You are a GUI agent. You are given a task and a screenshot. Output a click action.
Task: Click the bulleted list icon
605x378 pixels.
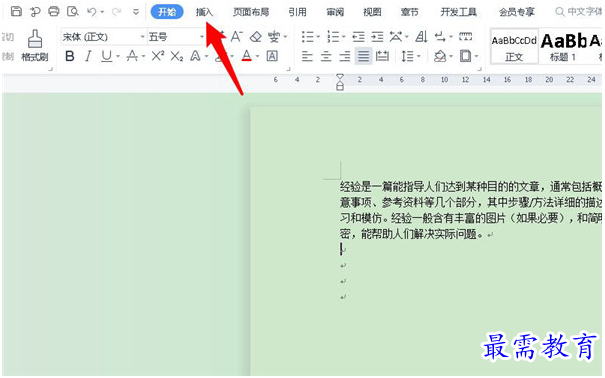tap(308, 37)
